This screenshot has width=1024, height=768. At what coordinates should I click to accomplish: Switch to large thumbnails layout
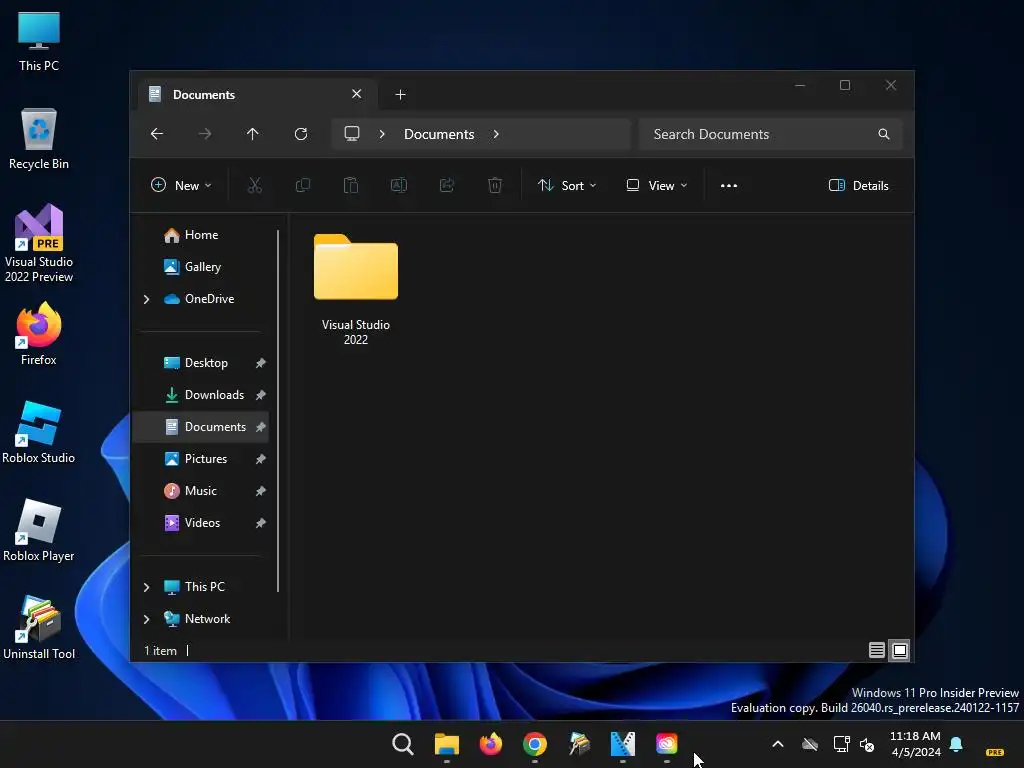900,650
